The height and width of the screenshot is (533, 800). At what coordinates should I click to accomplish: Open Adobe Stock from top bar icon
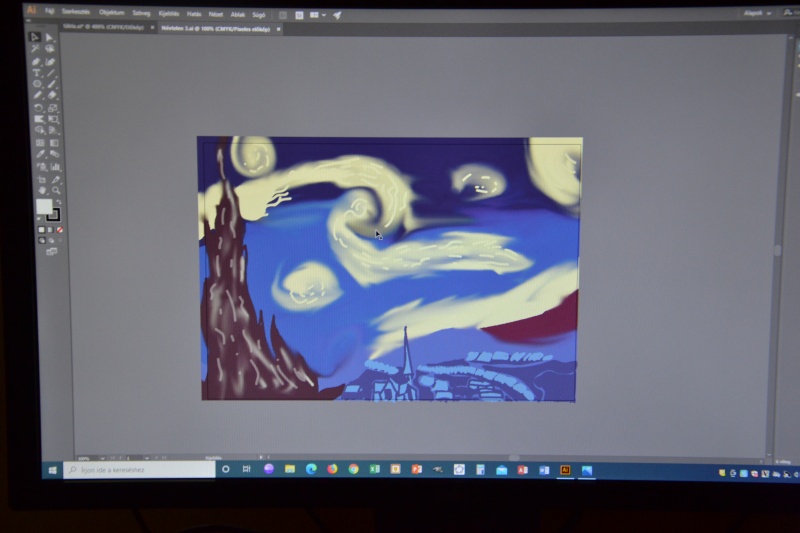(299, 15)
